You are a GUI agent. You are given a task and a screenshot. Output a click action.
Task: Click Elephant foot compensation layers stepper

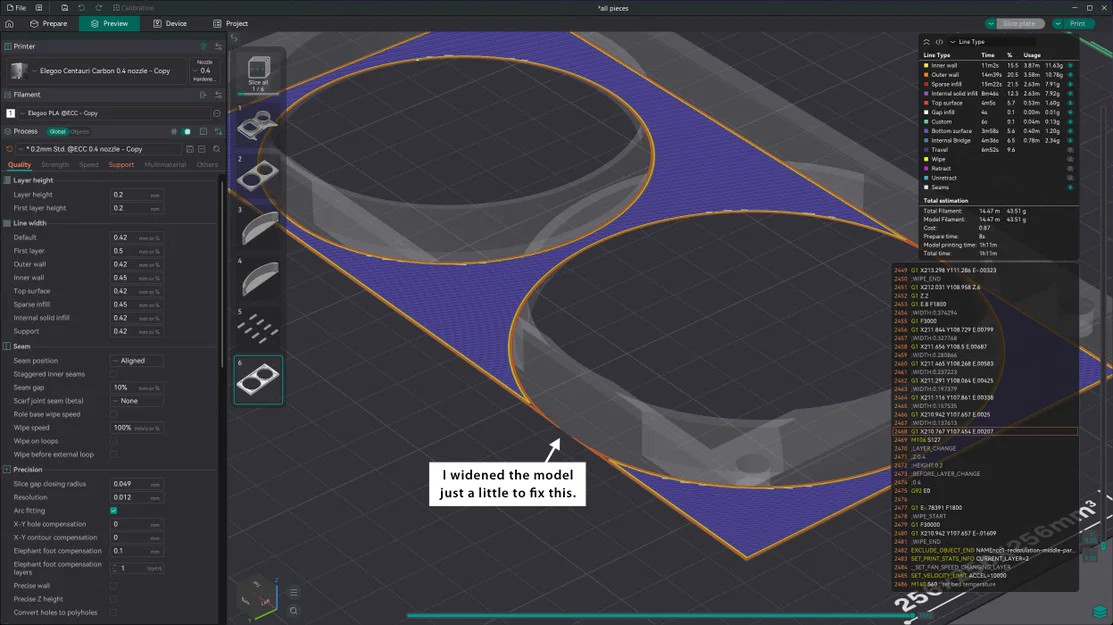click(114, 568)
